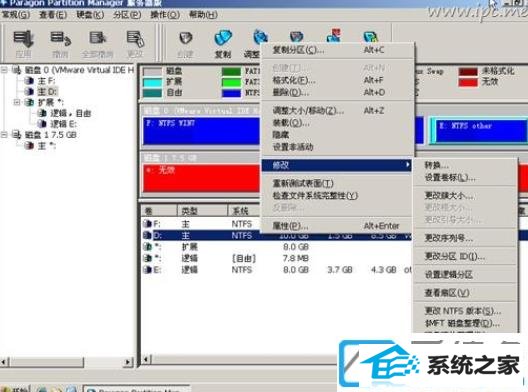Image resolution: width=528 pixels, height=392 pixels.
Task: Open the highlighted 修改 submenu entry
Action: tap(337, 165)
